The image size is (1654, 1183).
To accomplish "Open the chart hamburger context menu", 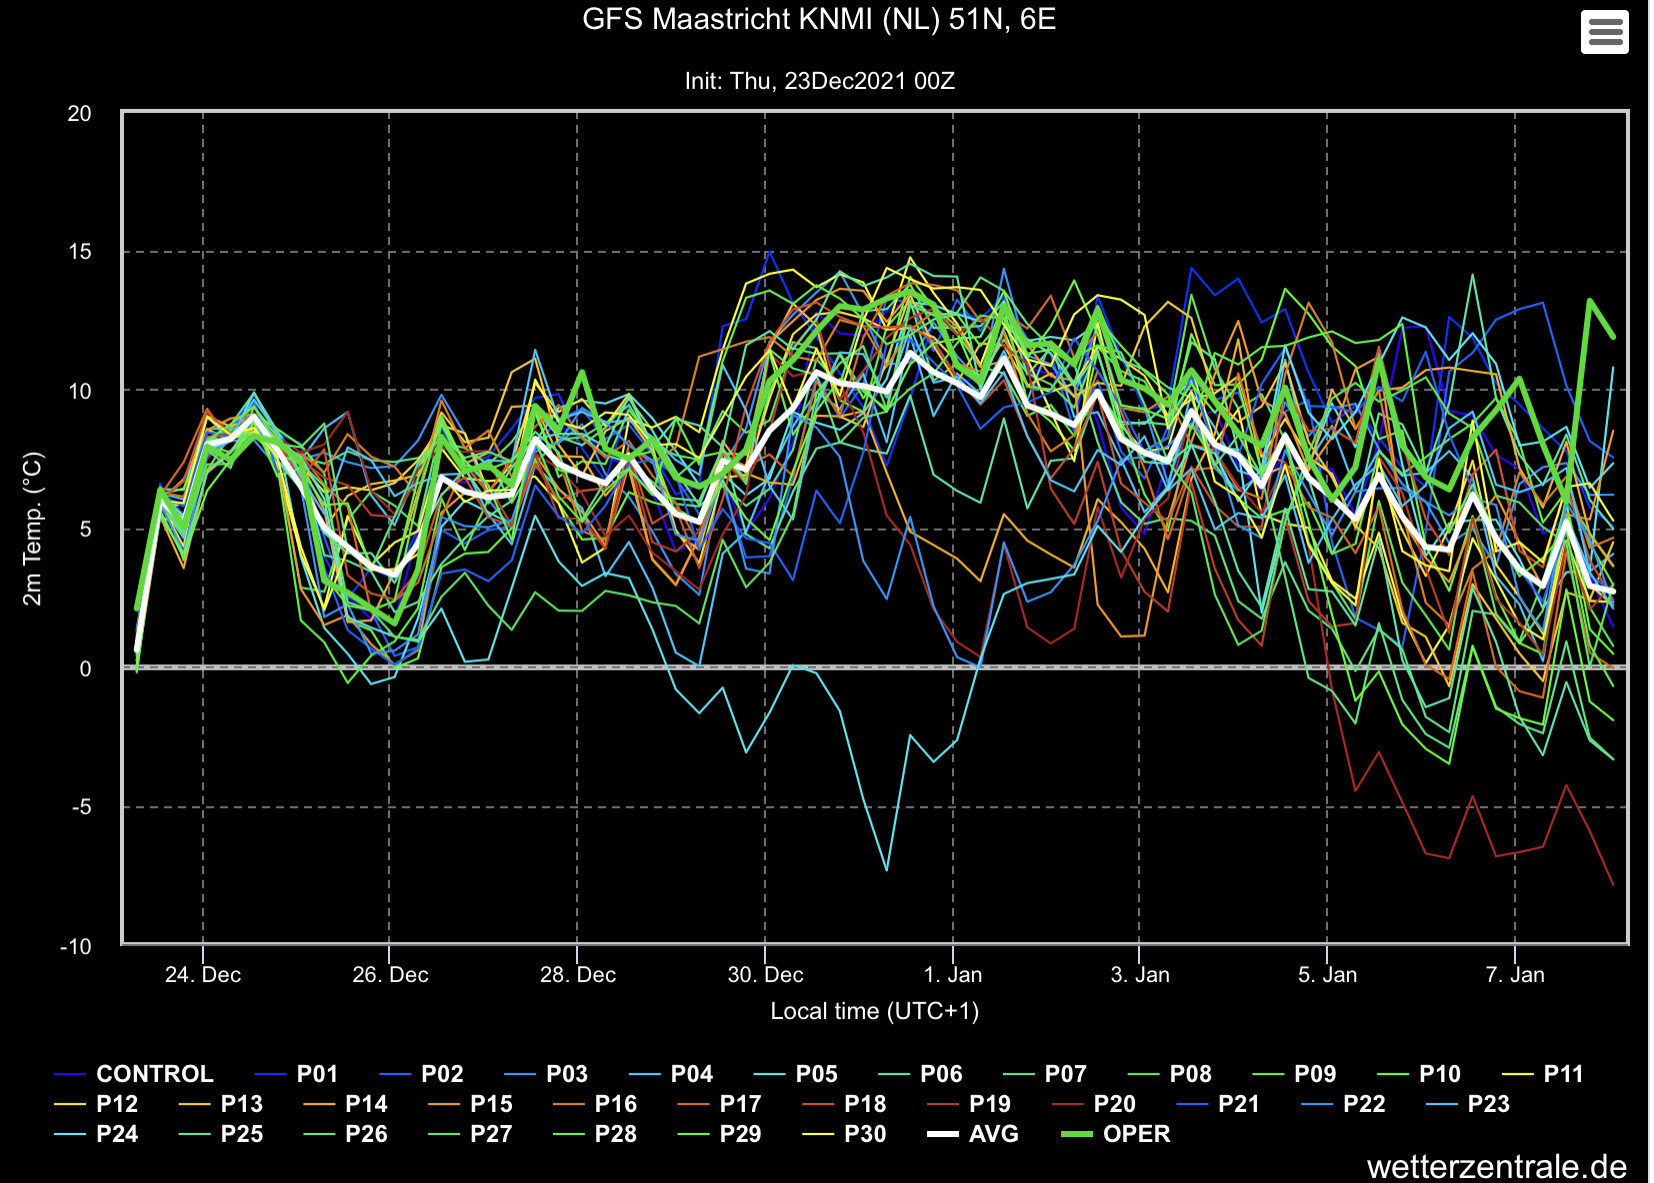I will point(1604,32).
